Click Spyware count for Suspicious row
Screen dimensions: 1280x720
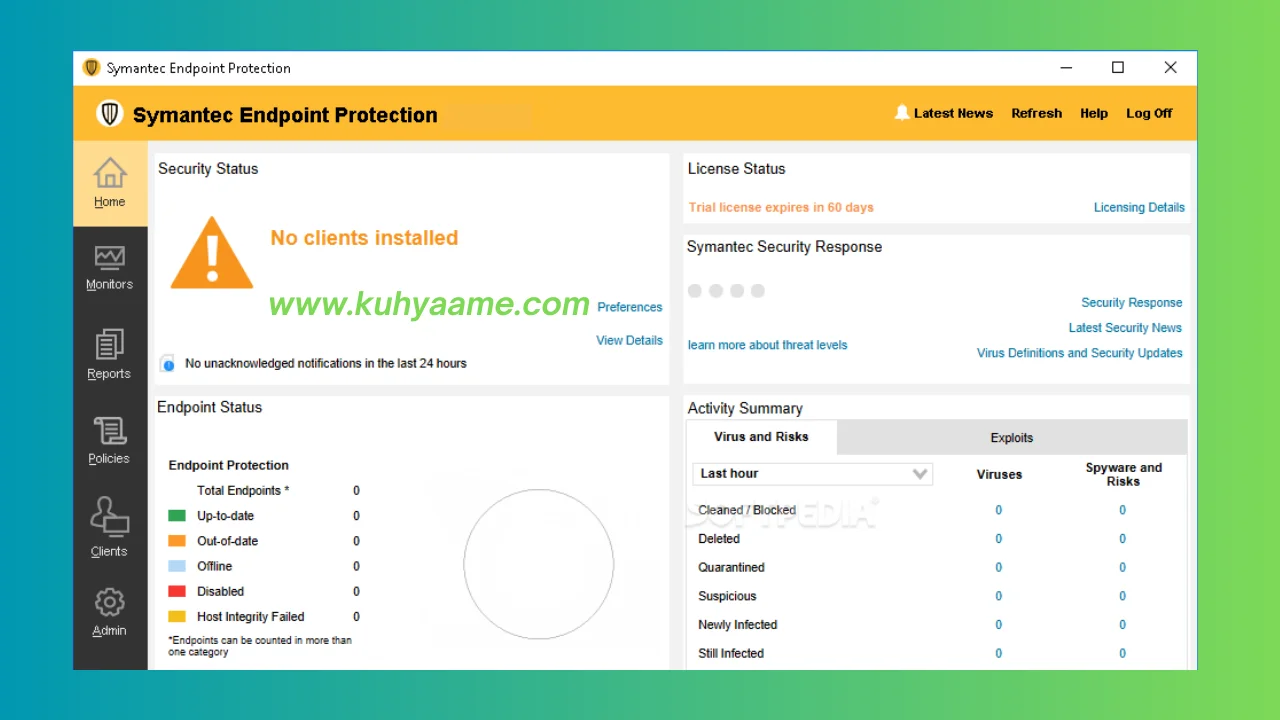pos(1122,596)
